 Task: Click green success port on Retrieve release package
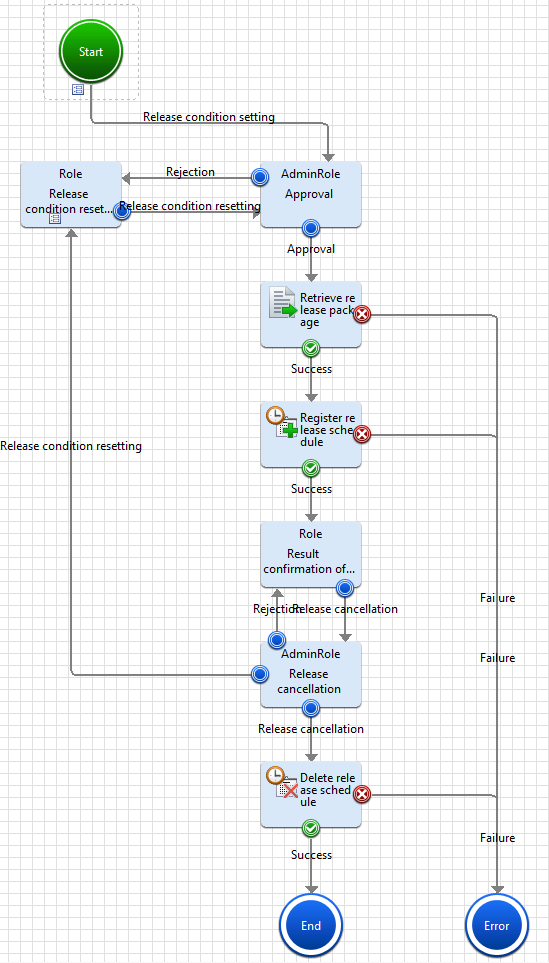click(x=311, y=349)
